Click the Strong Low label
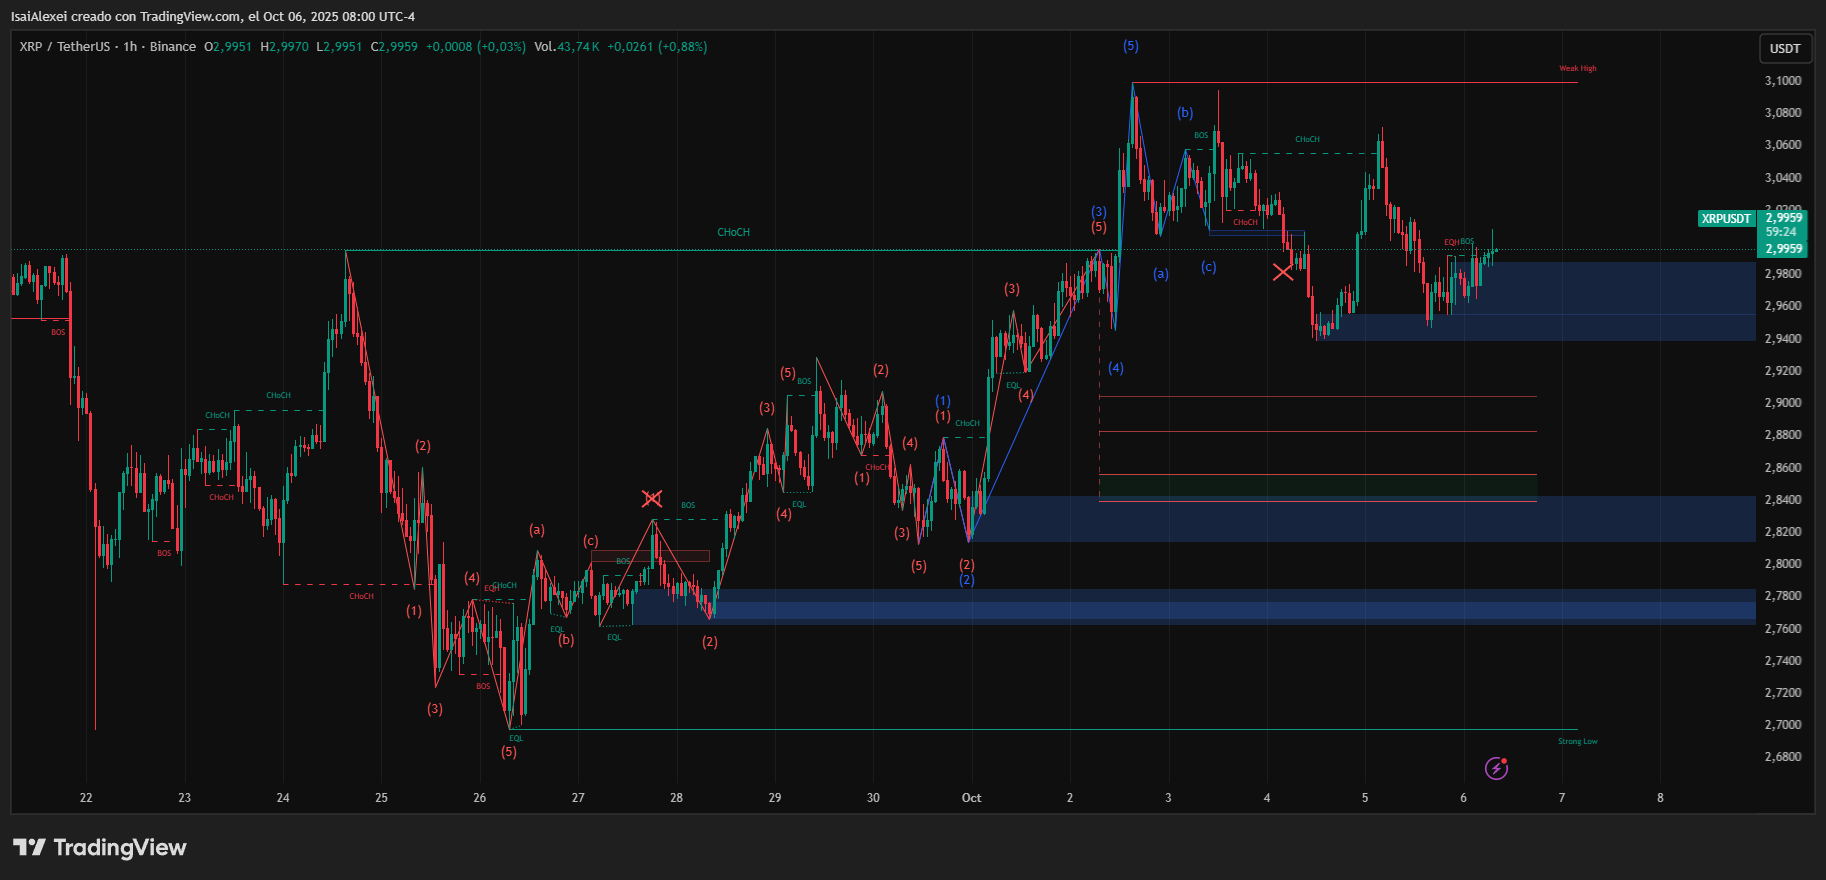This screenshot has height=880, width=1826. click(1577, 741)
